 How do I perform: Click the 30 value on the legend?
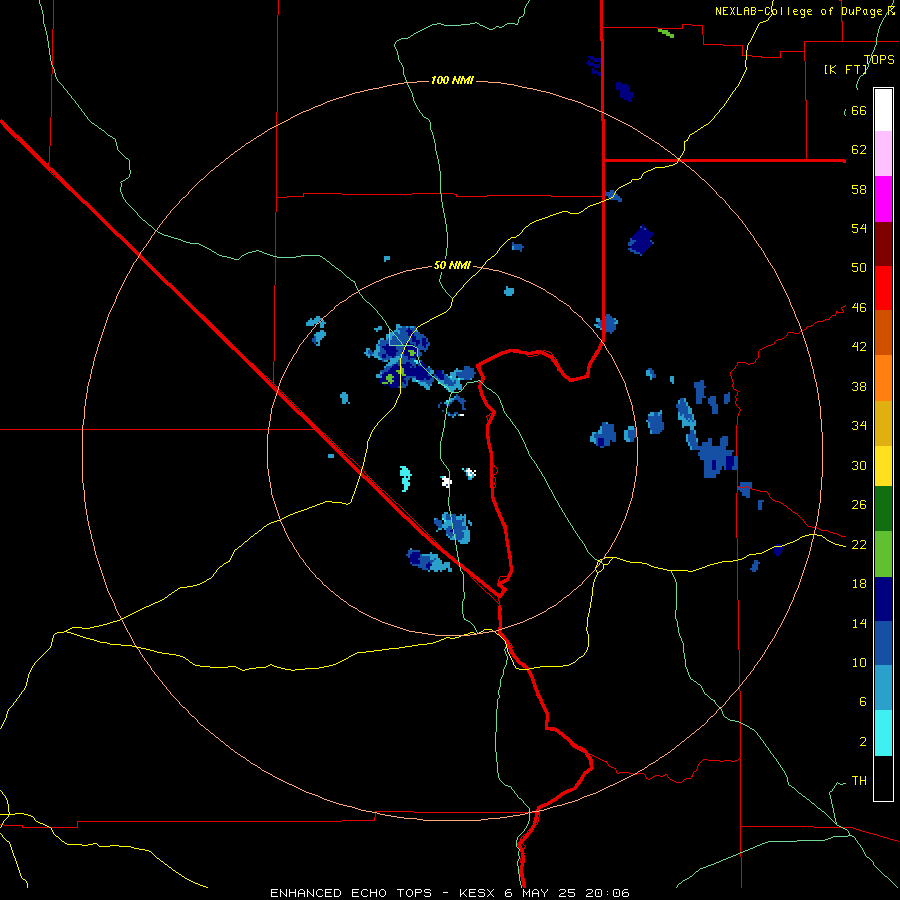pos(859,465)
